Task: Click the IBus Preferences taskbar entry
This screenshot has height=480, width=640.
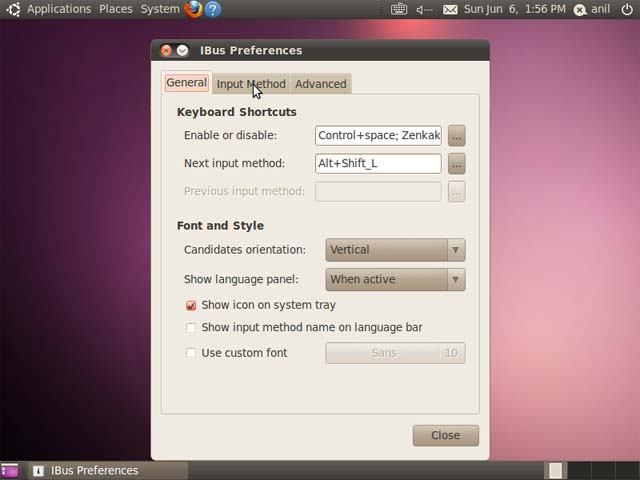Action: (x=107, y=471)
